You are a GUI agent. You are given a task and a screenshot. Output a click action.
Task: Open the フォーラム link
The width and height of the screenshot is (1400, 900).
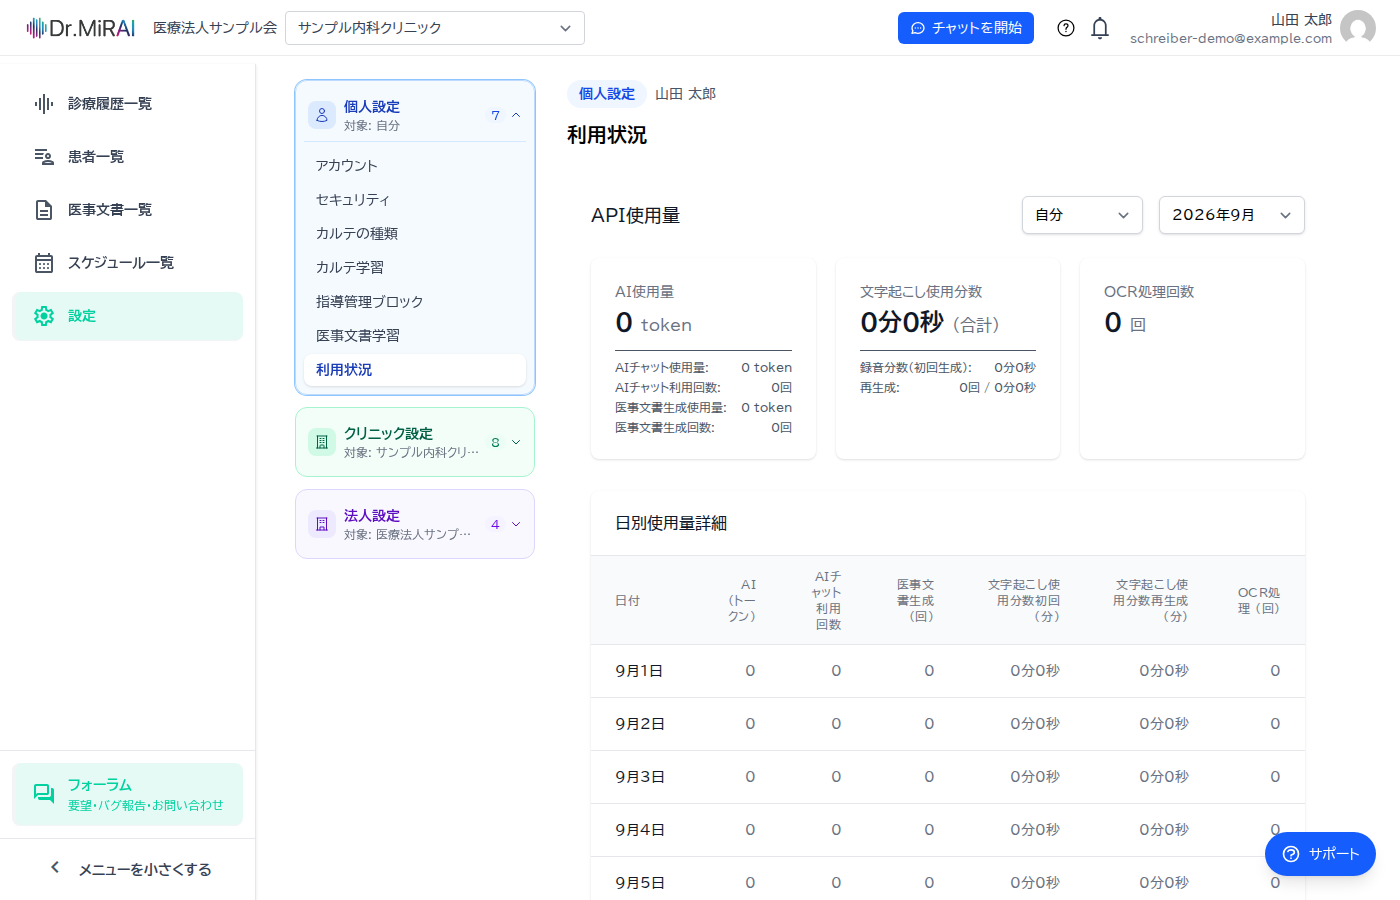128,794
